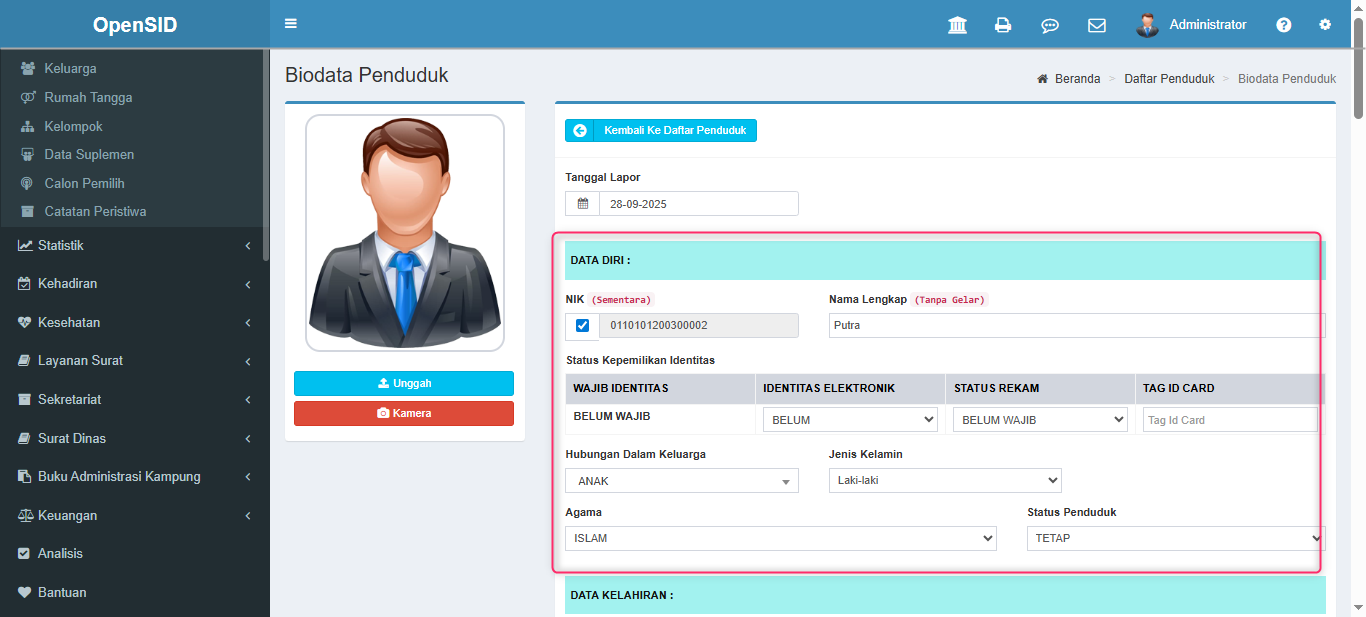The height and width of the screenshot is (617, 1366).
Task: Open the village info building icon
Action: [x=957, y=25]
